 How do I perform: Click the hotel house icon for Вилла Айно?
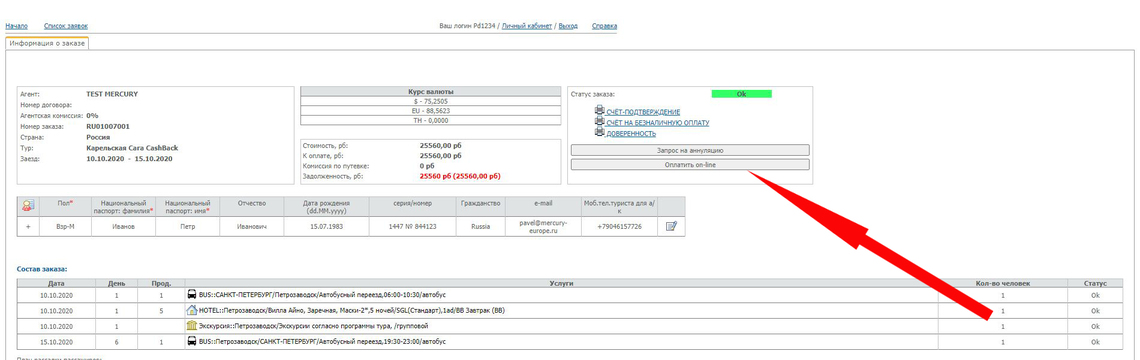192,311
